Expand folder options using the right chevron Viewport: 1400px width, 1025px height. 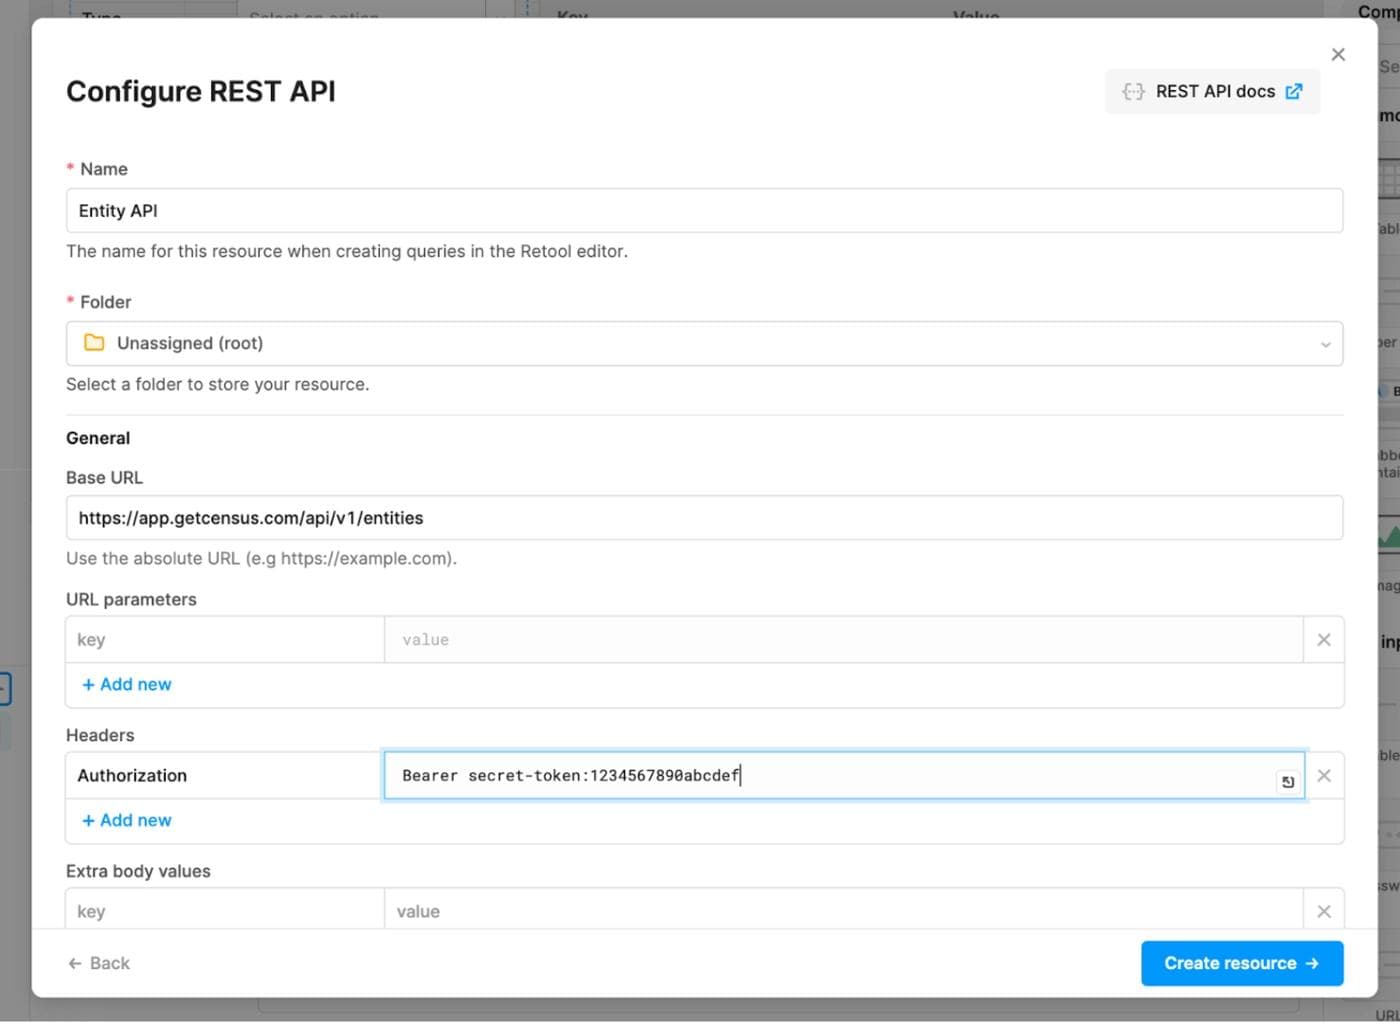(x=1327, y=343)
